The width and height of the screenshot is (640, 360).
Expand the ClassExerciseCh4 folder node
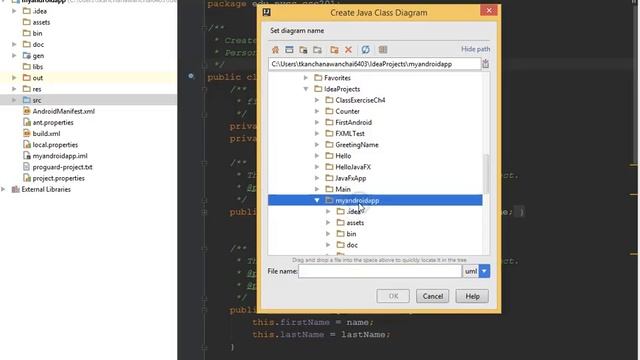click(317, 100)
